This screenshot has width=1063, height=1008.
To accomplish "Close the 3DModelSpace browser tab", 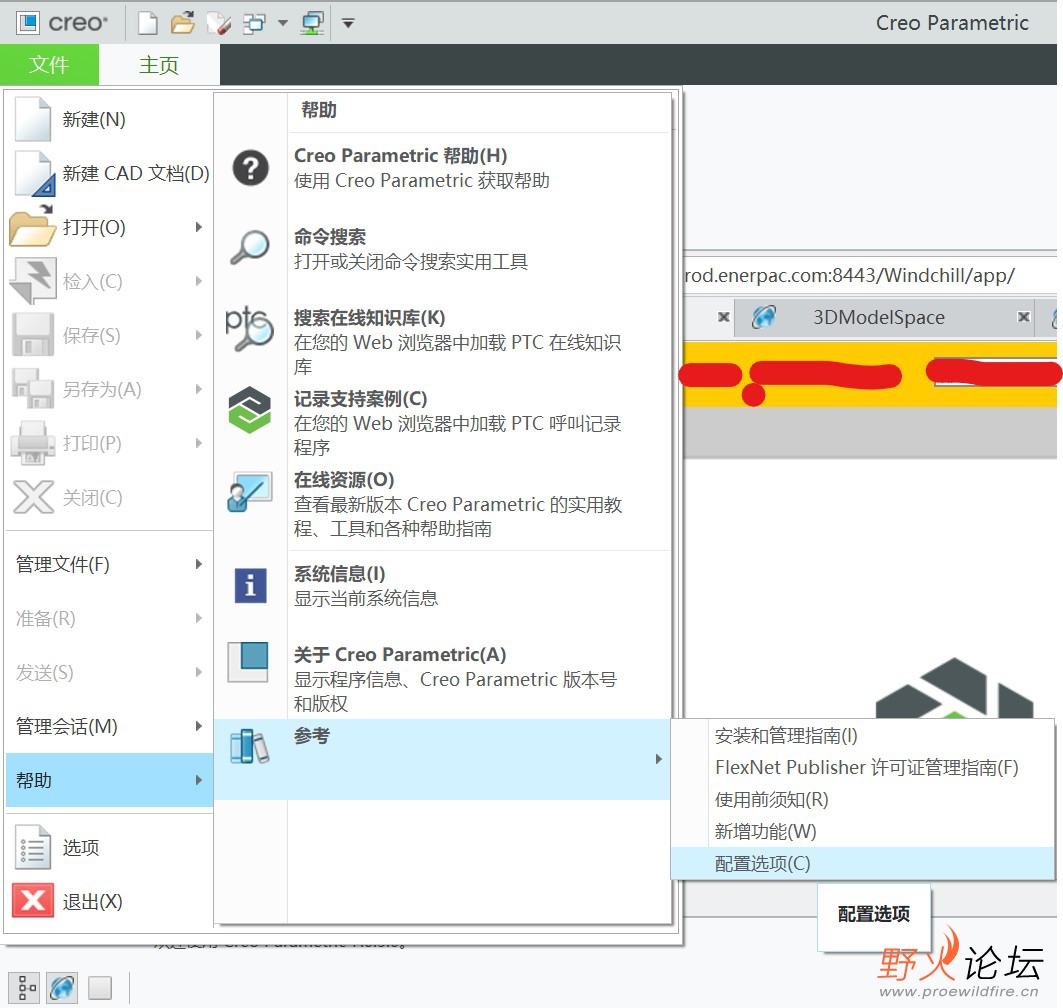I will click(x=1024, y=317).
